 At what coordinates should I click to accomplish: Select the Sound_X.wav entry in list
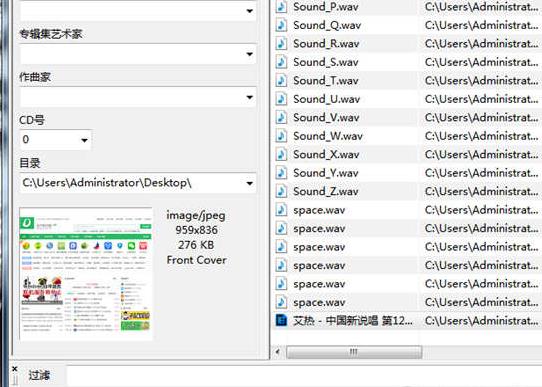(407, 154)
